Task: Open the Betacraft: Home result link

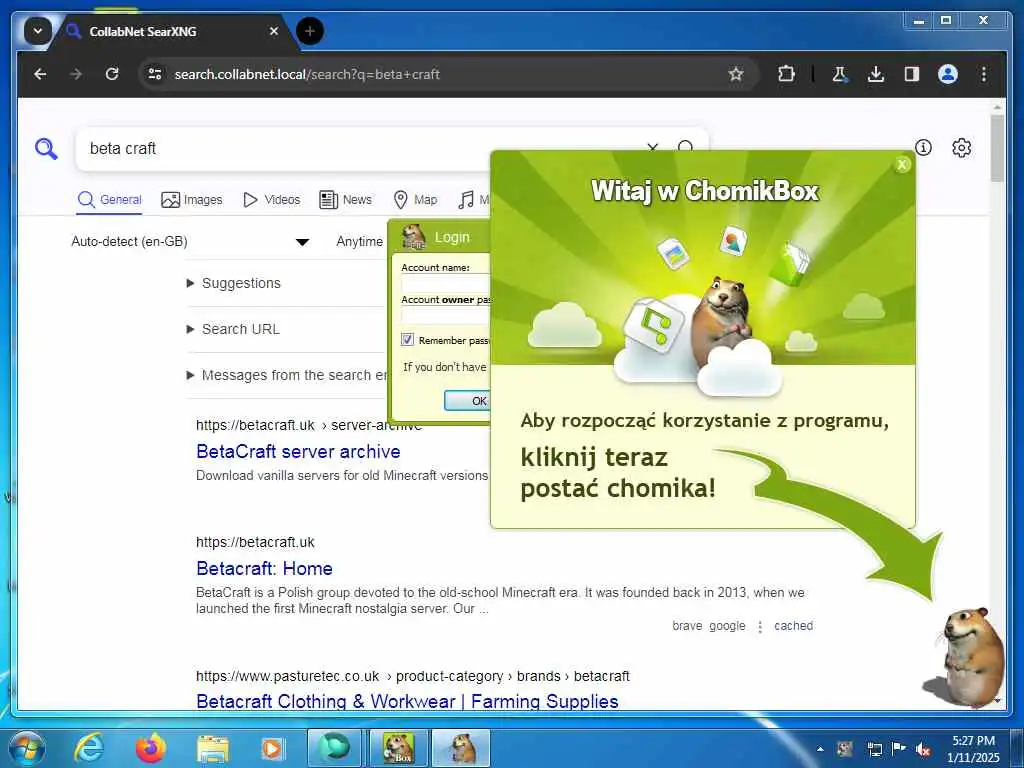Action: 264,568
